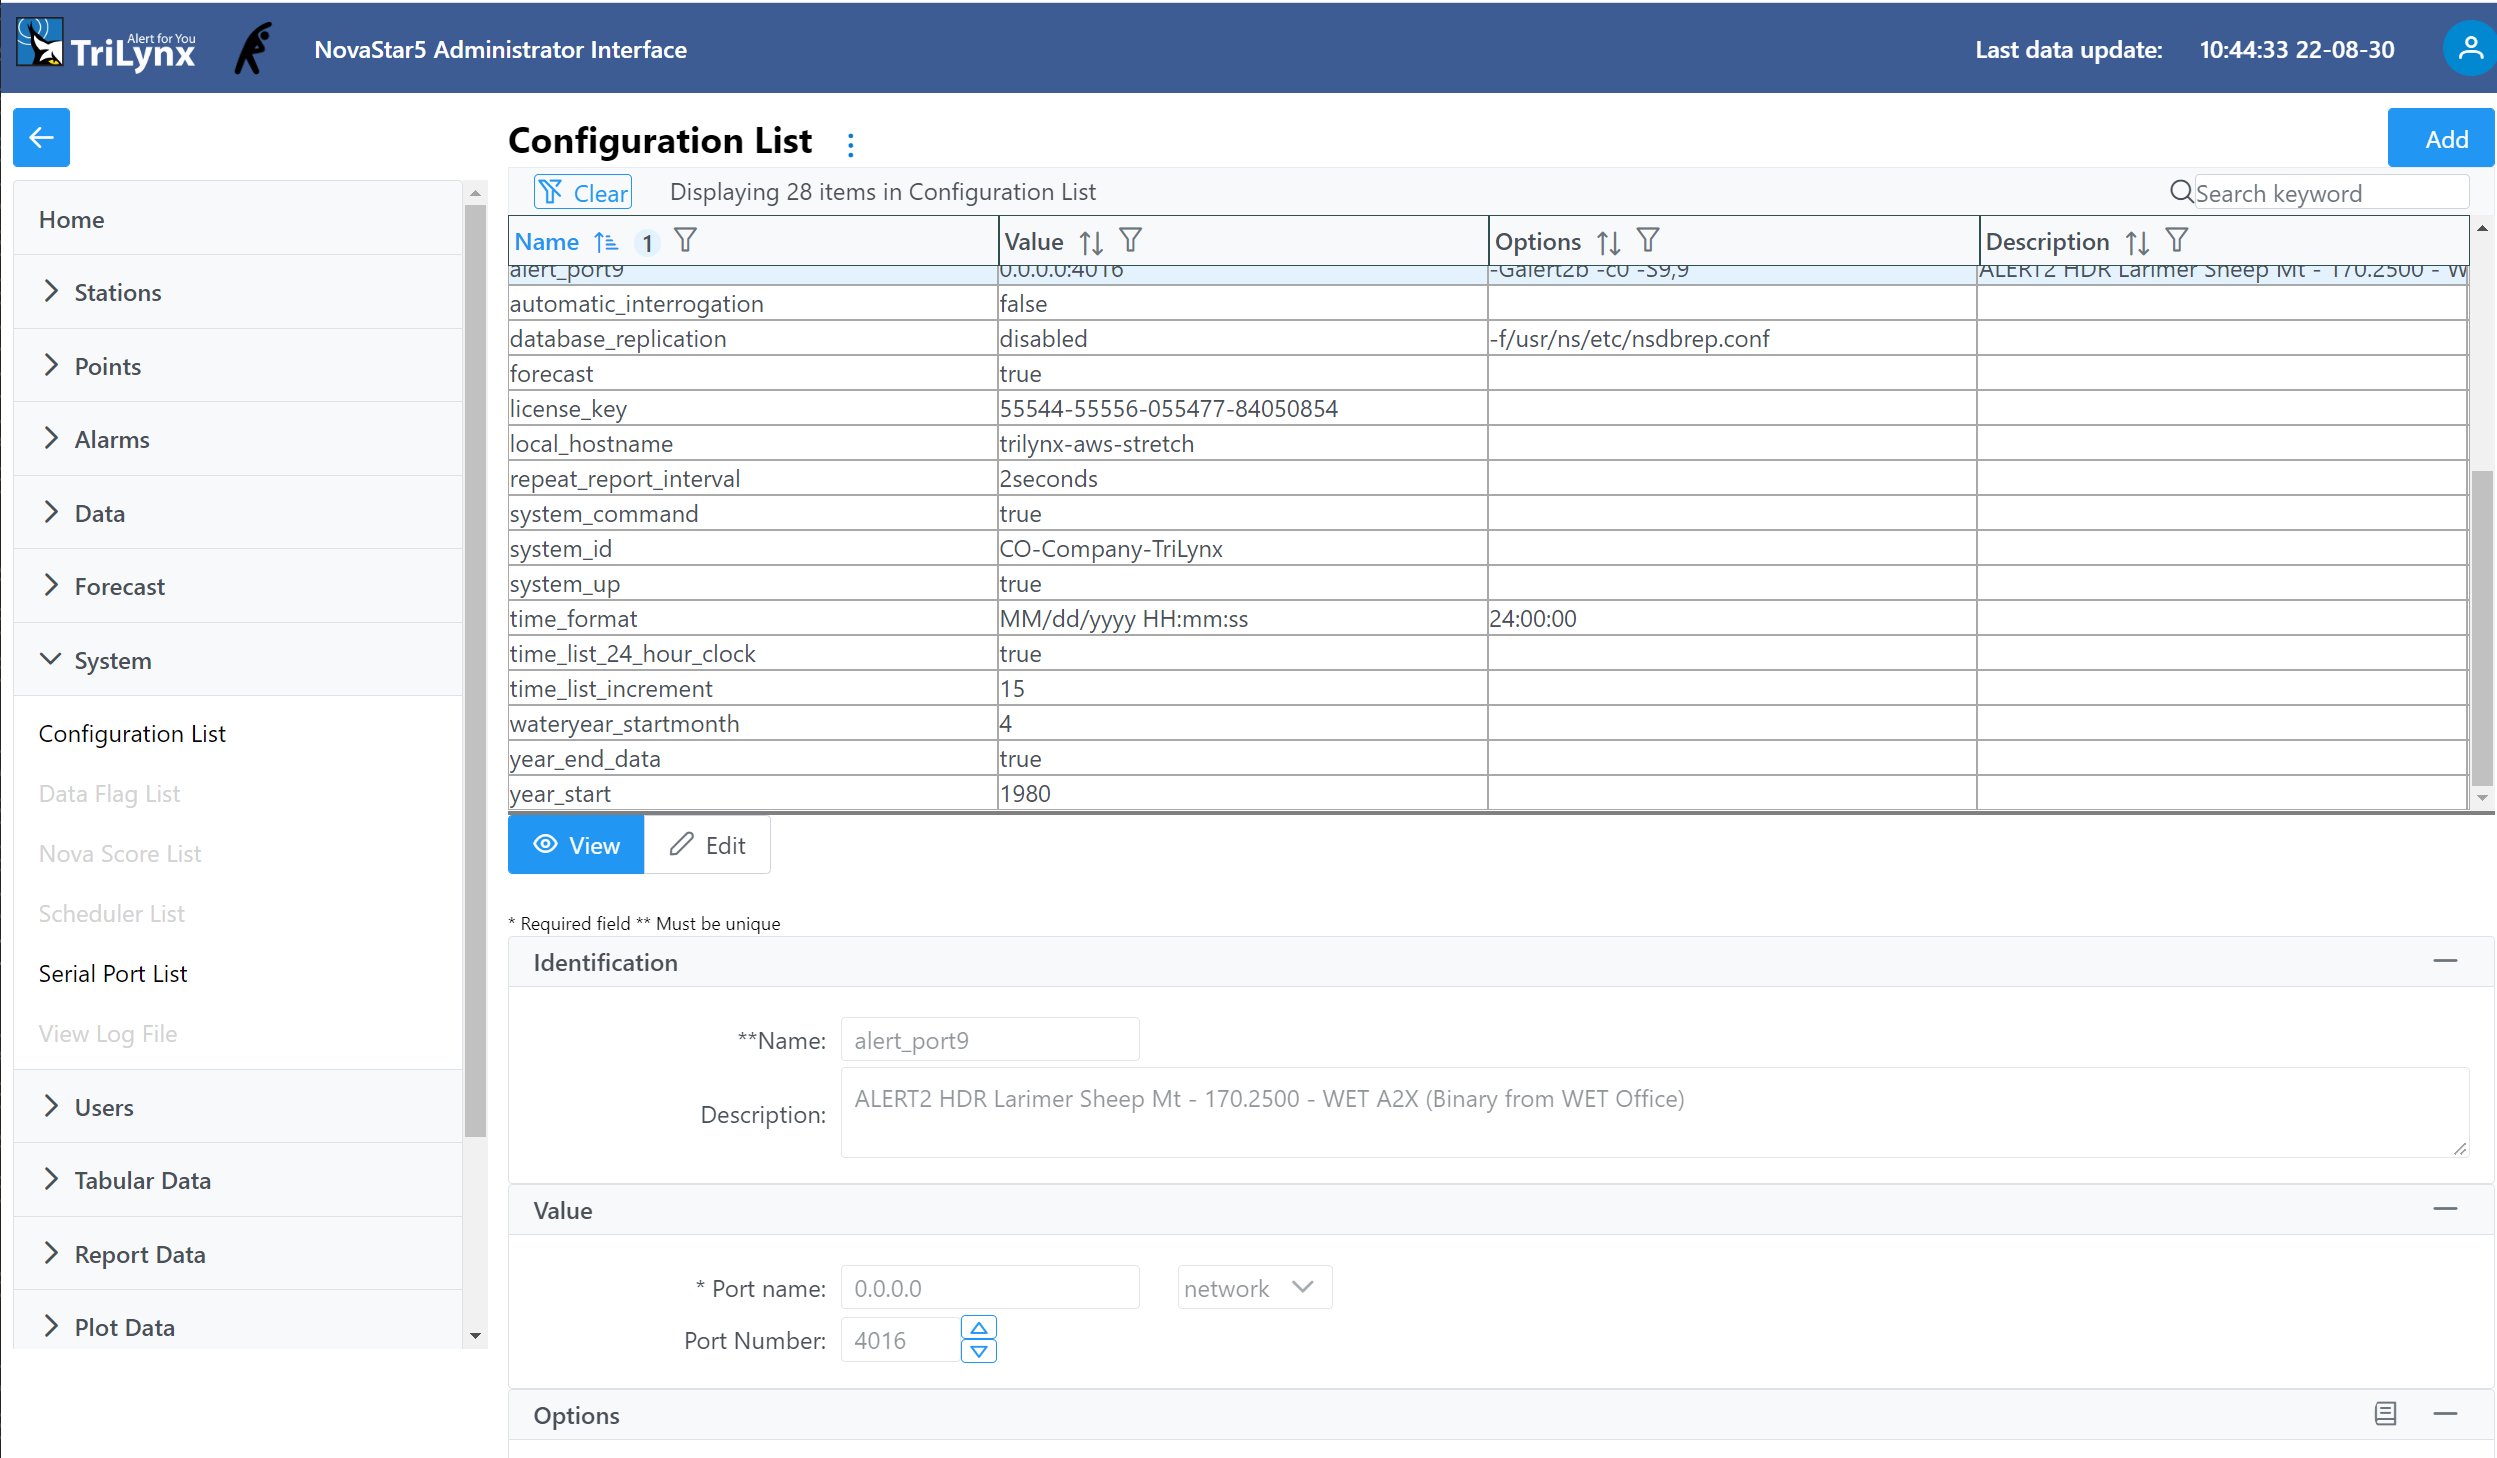Sort by Value column arrows
Viewport: 2497px width, 1458px height.
tap(1091, 242)
